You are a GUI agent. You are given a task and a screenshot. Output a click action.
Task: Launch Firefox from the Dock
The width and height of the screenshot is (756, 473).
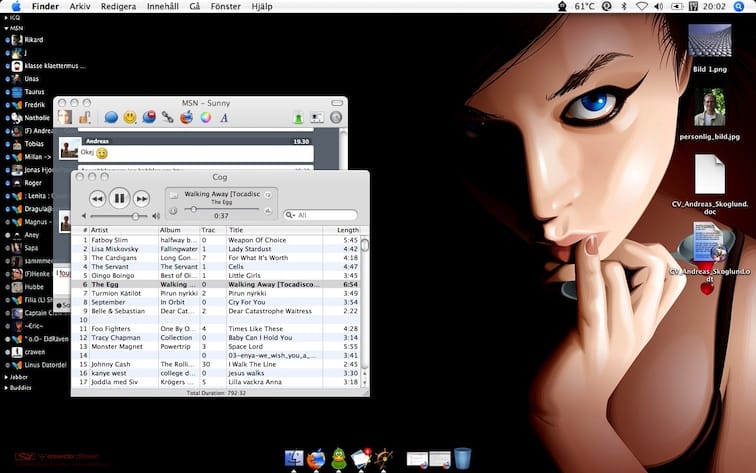pyautogui.click(x=317, y=458)
